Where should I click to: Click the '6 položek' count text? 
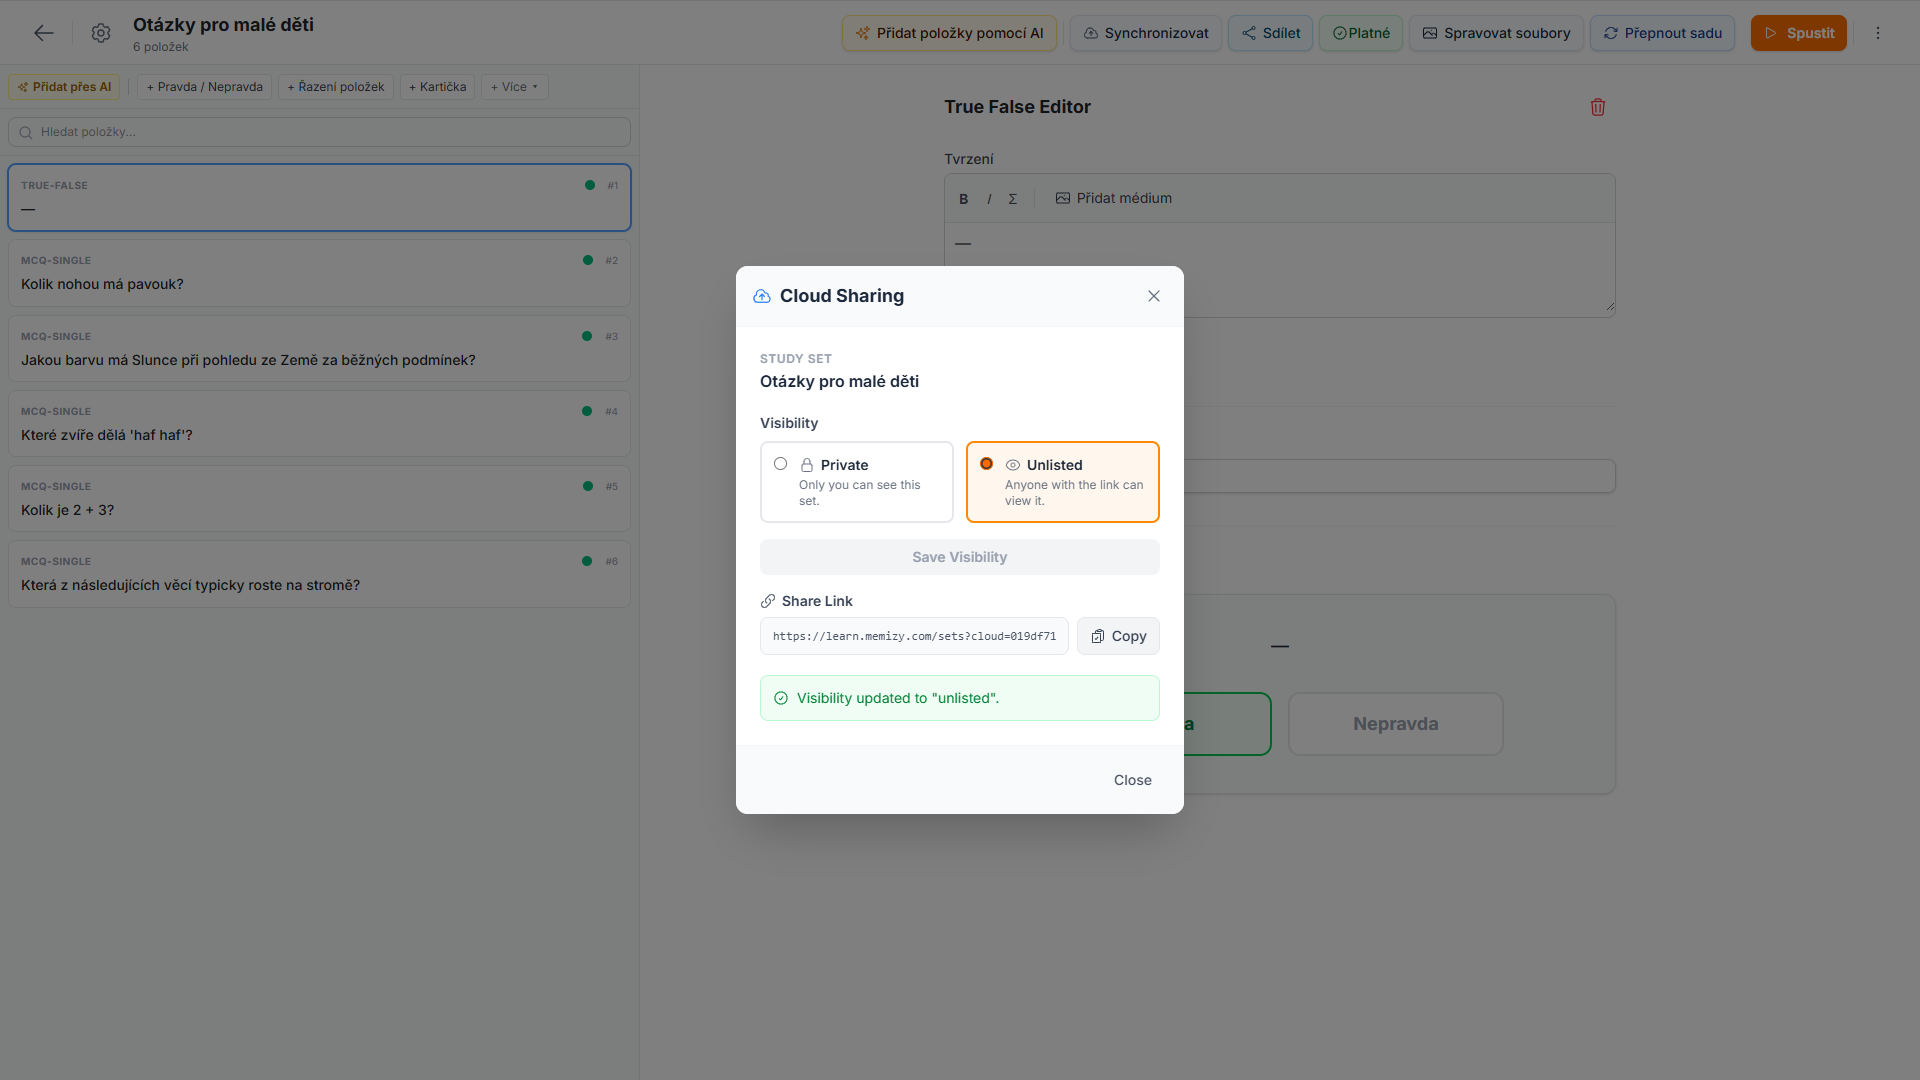pyautogui.click(x=160, y=47)
